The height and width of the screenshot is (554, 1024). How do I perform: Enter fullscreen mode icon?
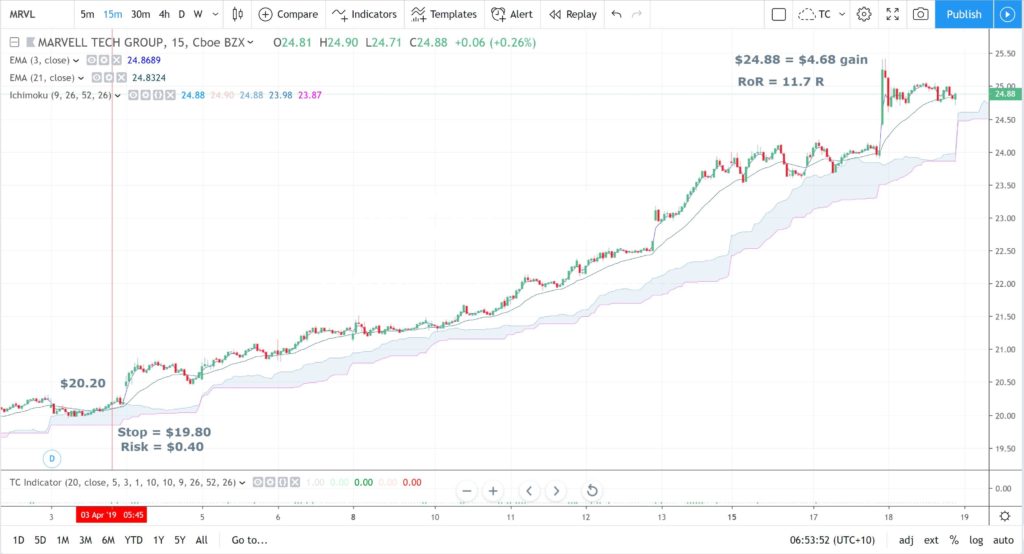(892, 14)
